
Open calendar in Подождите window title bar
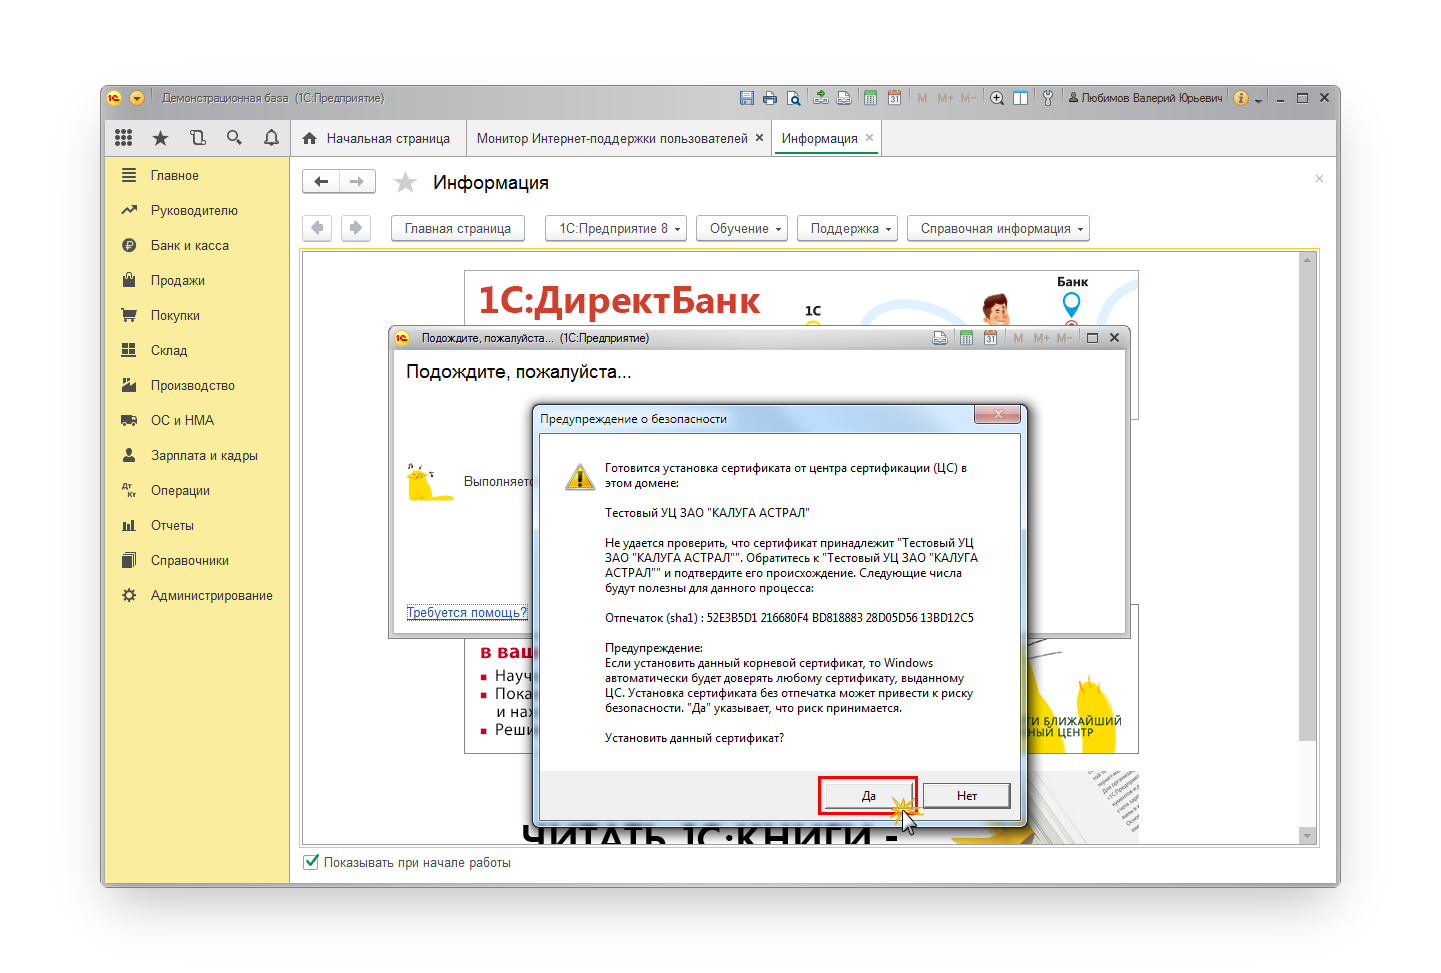990,338
